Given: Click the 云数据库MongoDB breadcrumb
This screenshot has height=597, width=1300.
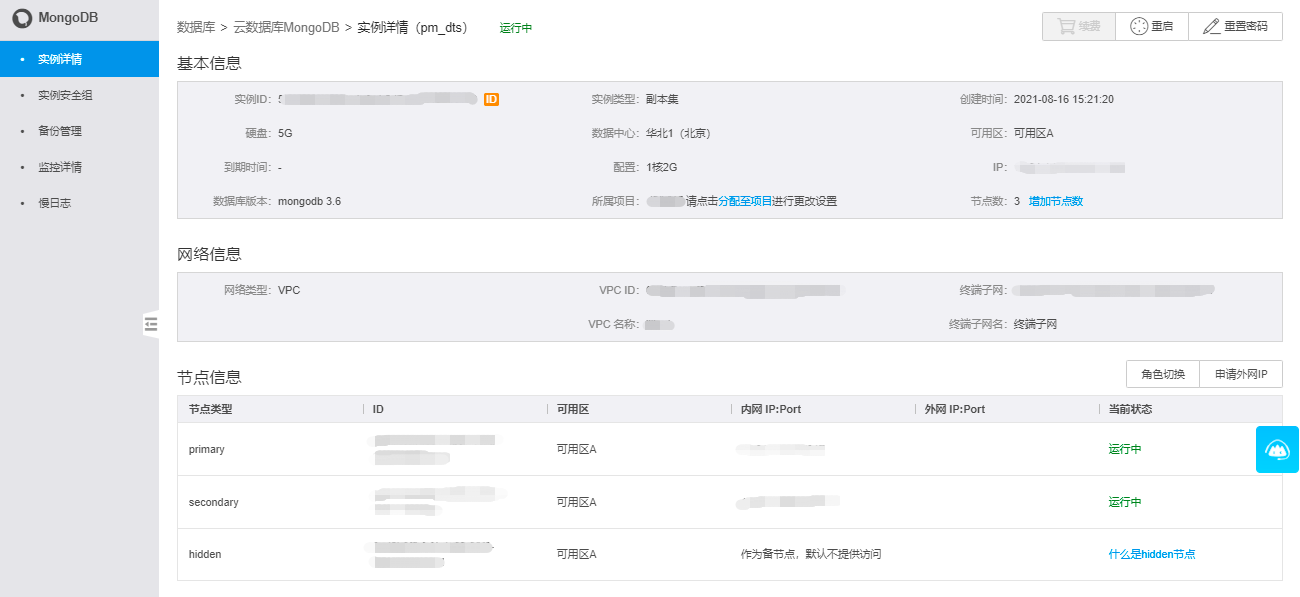Looking at the screenshot, I should coord(286,28).
